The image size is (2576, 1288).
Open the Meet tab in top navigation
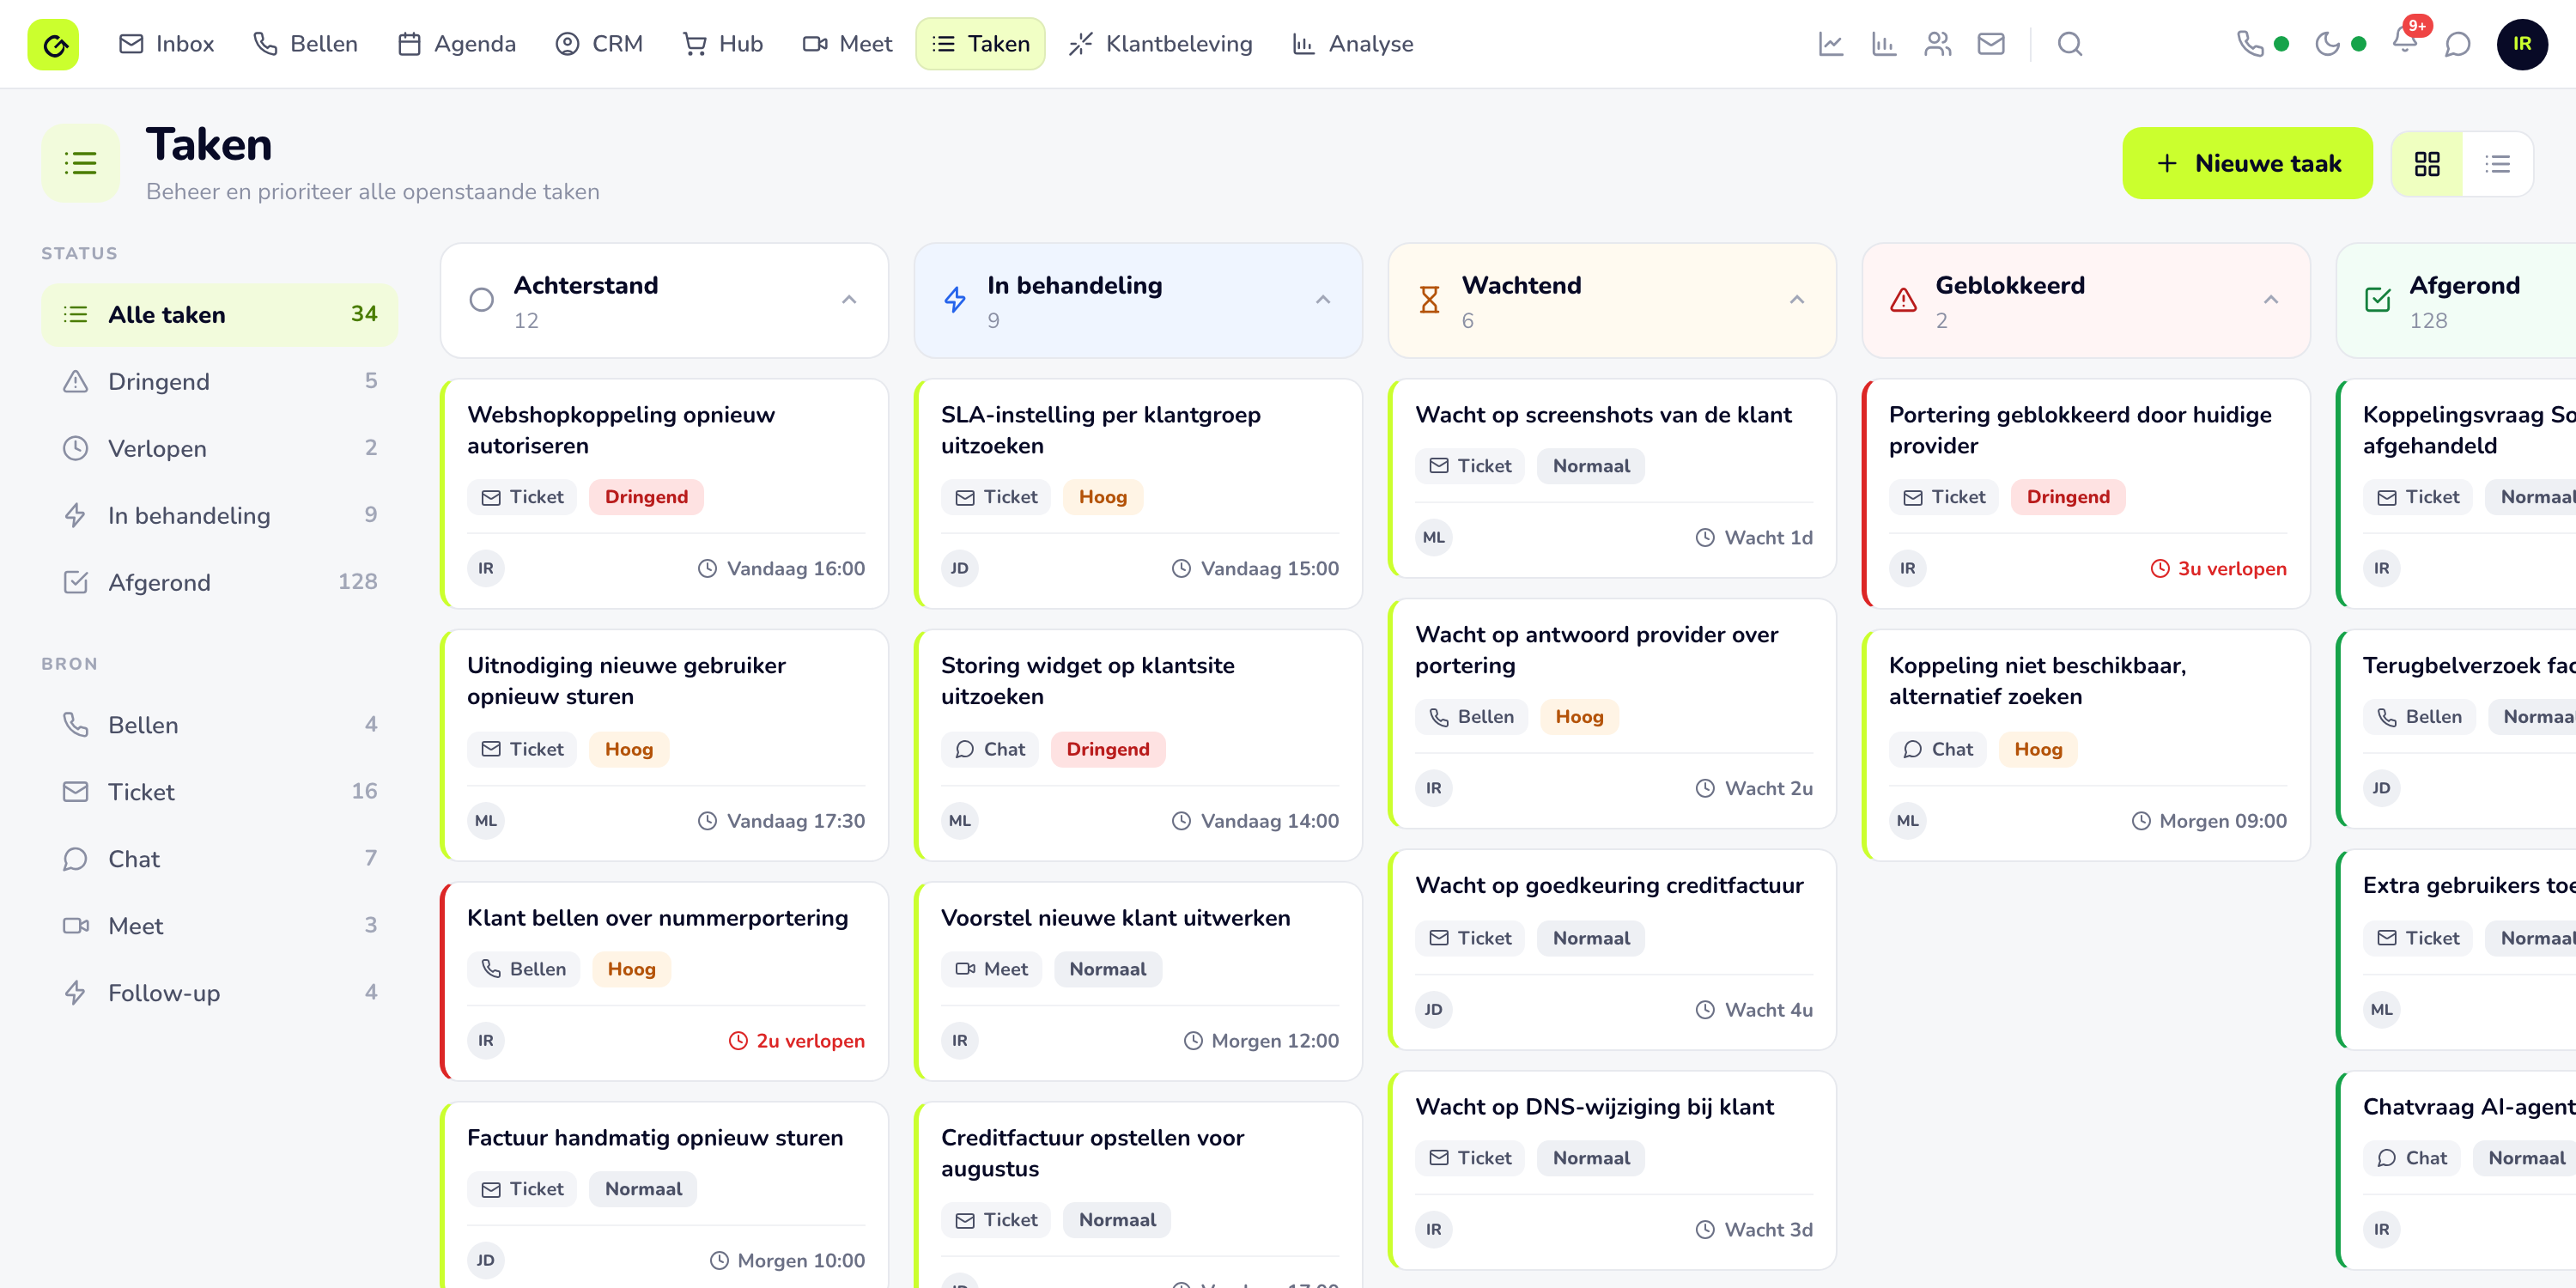847,44
